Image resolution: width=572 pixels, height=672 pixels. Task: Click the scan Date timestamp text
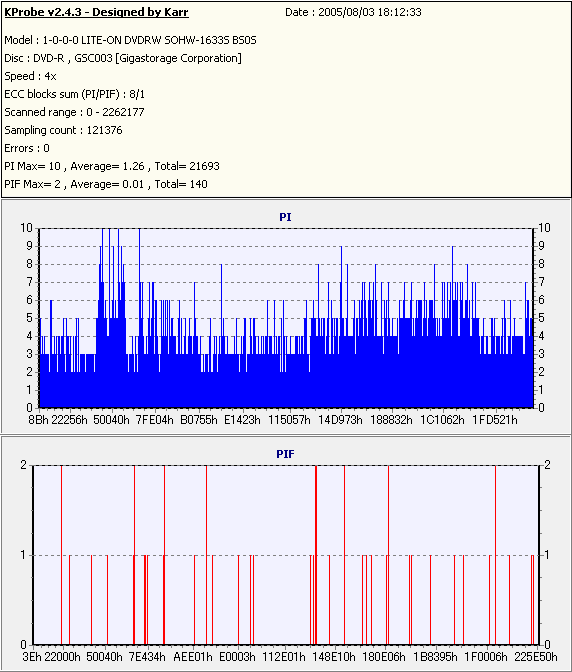click(x=353, y=12)
